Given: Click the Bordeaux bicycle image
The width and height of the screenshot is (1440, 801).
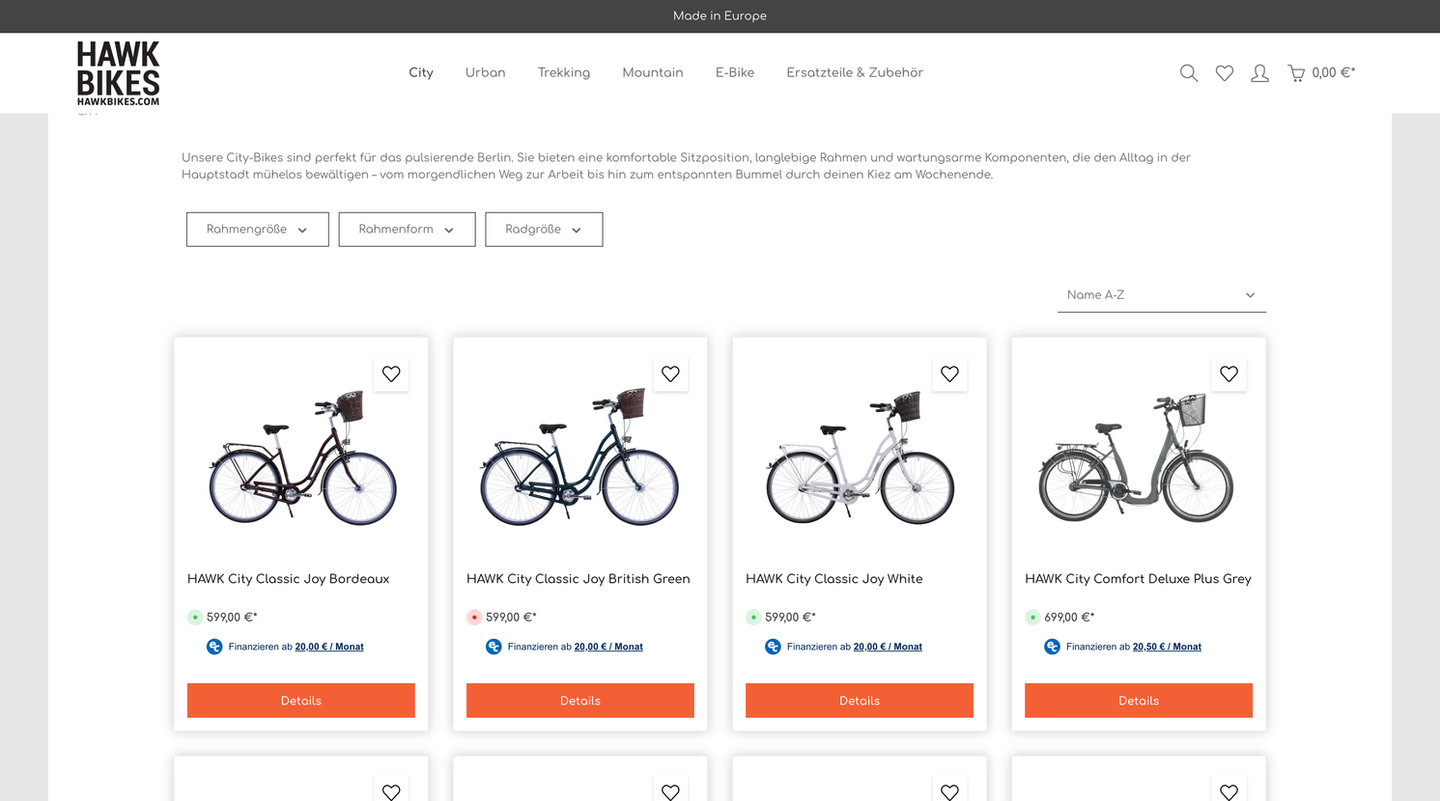Looking at the screenshot, I should point(301,458).
